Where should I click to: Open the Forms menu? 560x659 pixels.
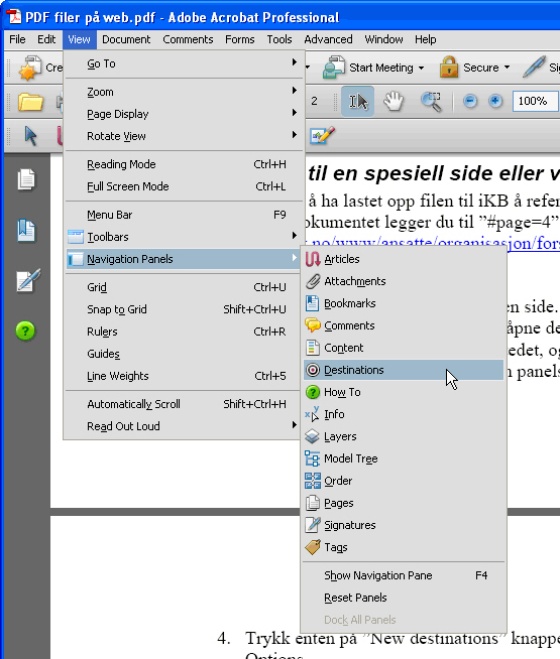click(240, 40)
